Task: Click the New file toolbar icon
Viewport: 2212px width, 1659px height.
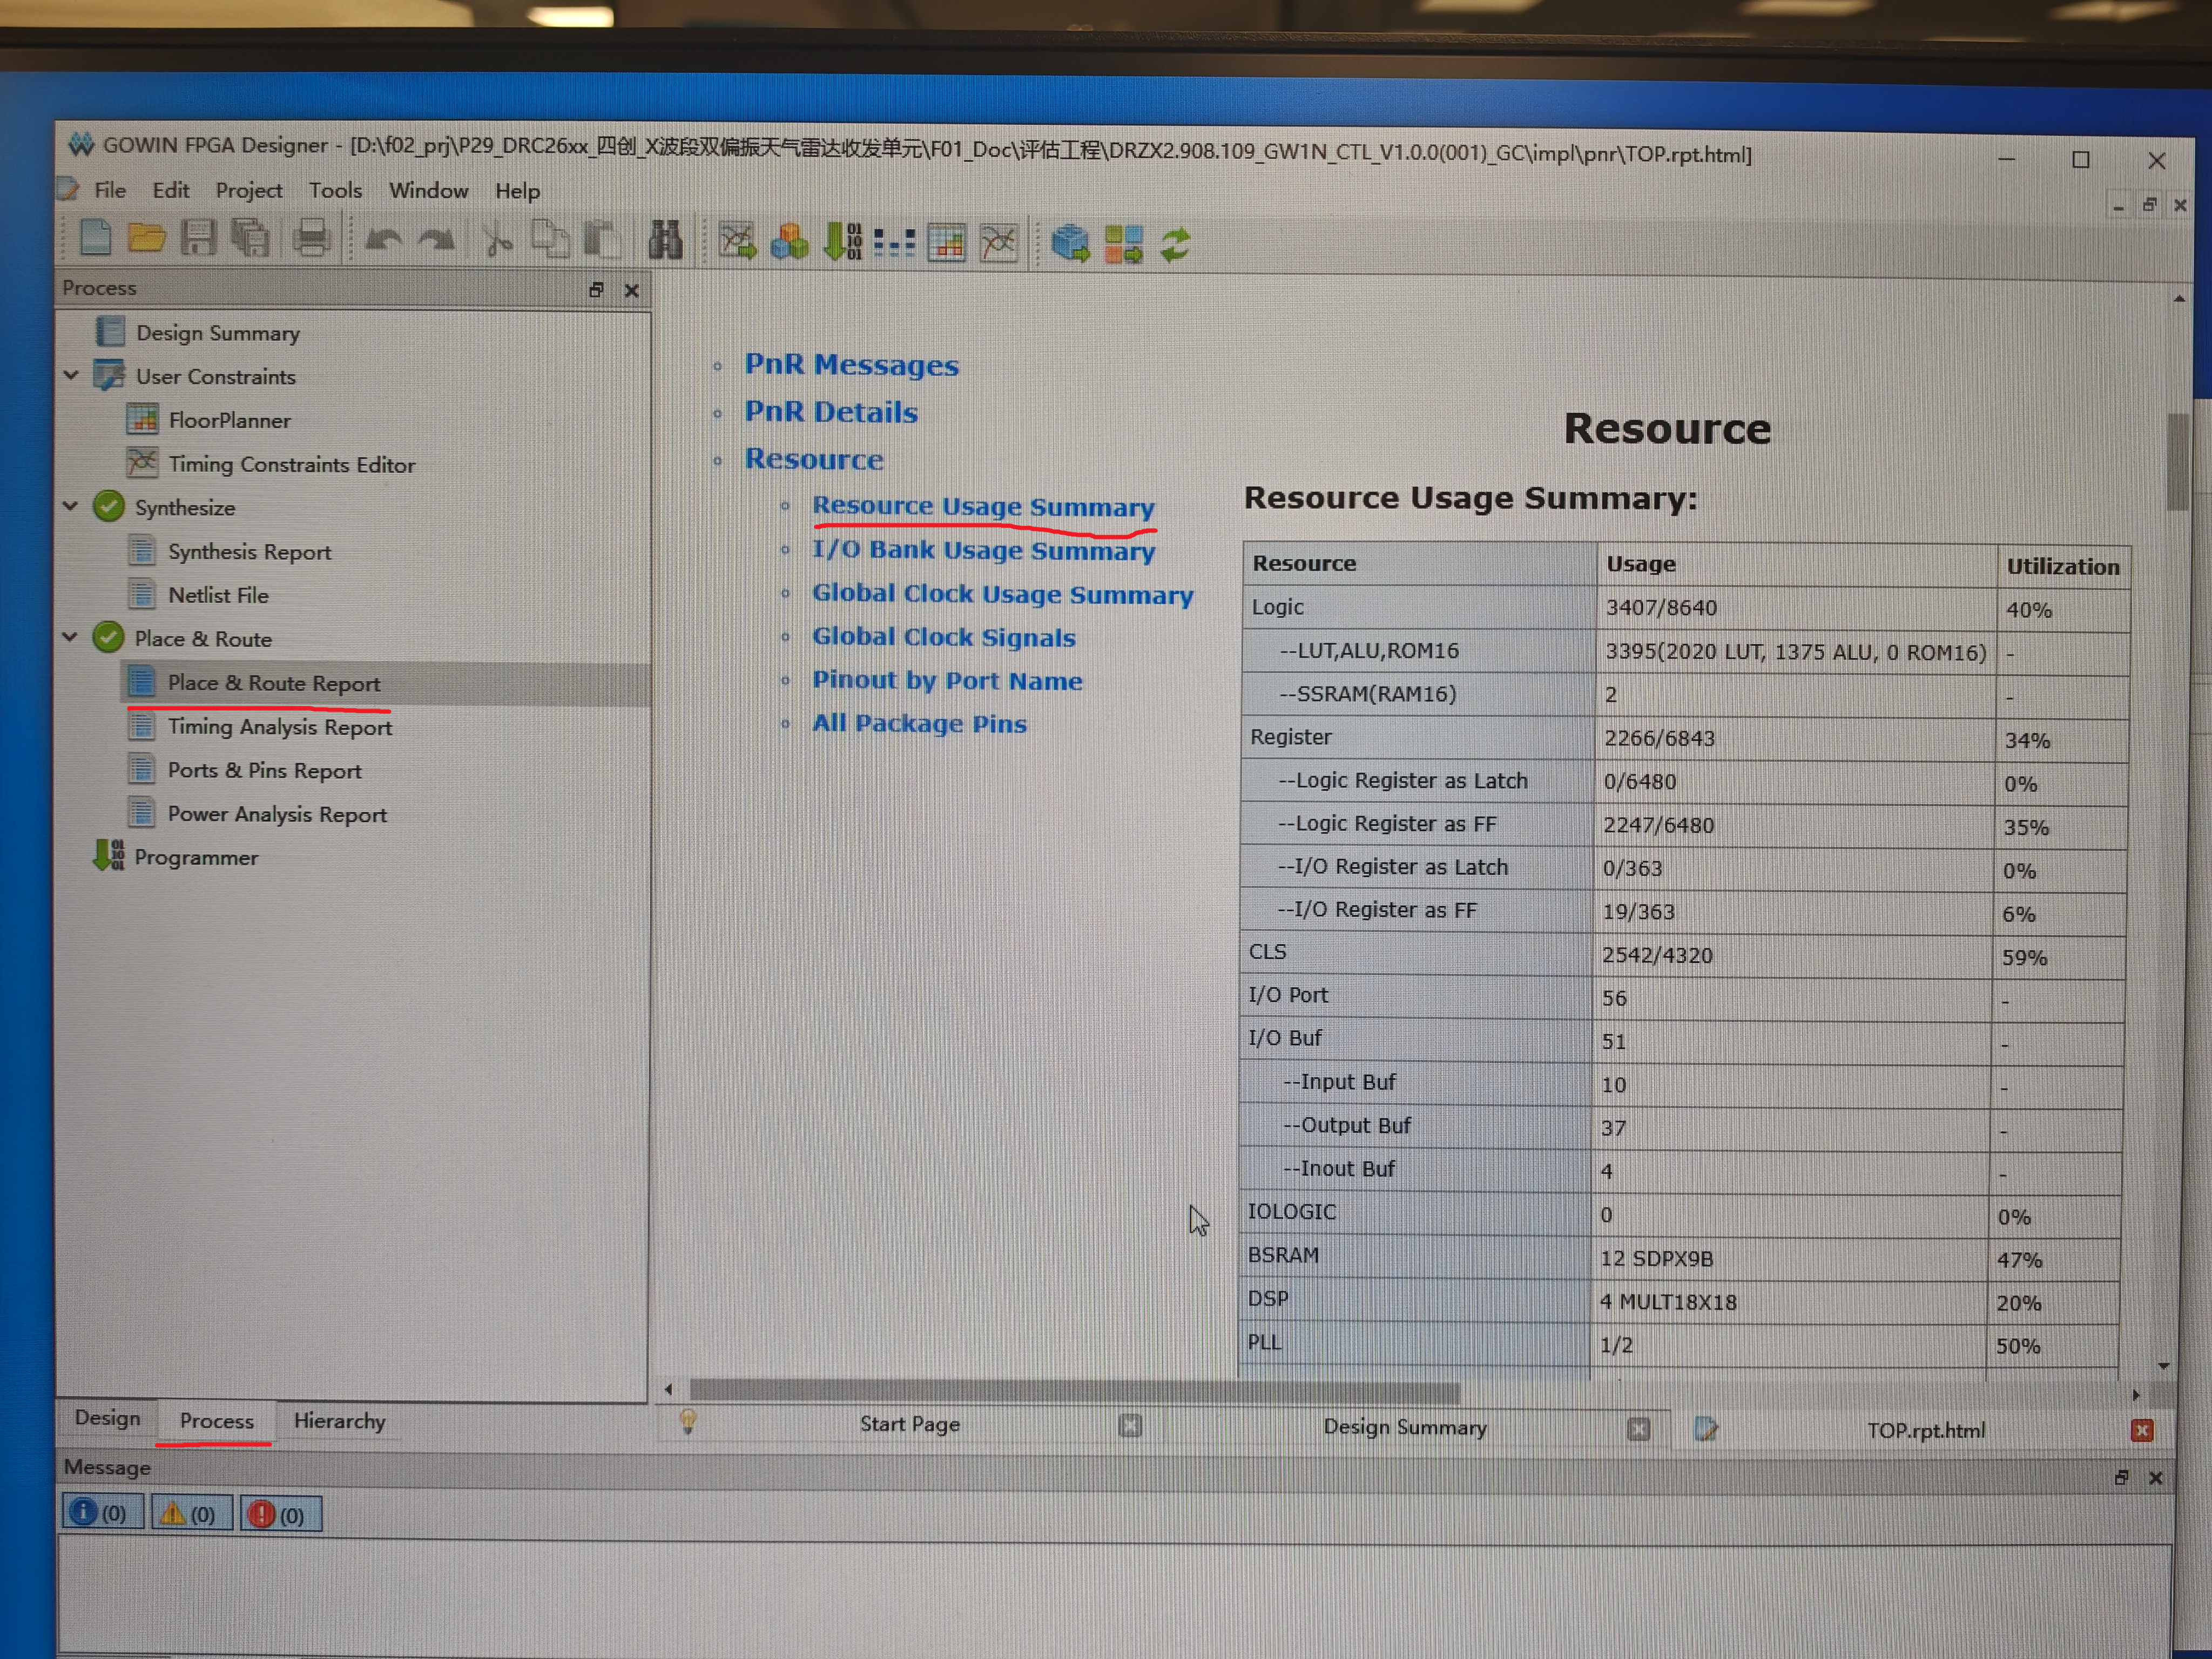Action: (94, 238)
